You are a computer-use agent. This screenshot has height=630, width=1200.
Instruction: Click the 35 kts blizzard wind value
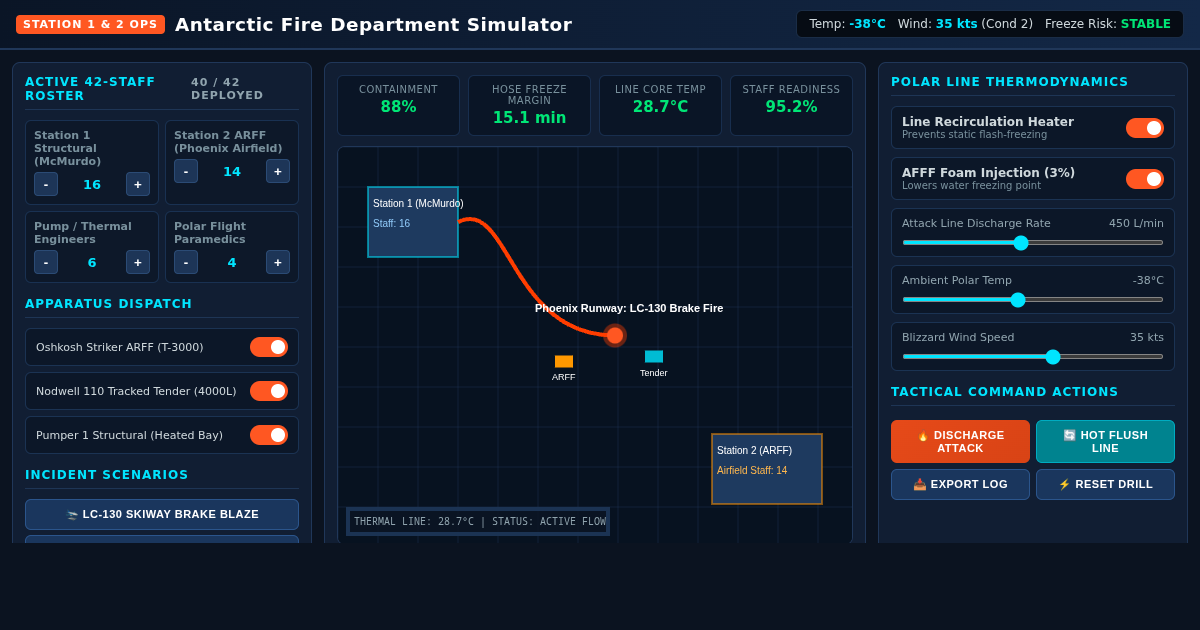tap(1147, 338)
